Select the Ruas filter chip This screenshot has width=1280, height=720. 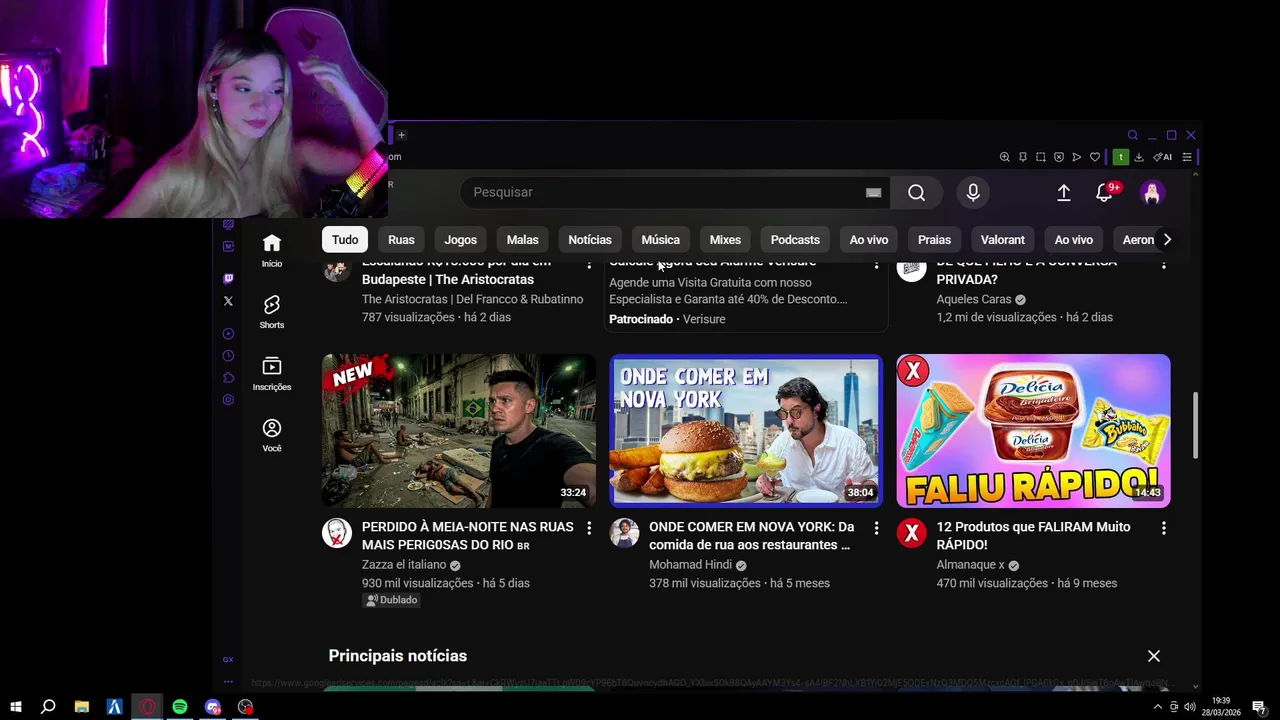(401, 240)
